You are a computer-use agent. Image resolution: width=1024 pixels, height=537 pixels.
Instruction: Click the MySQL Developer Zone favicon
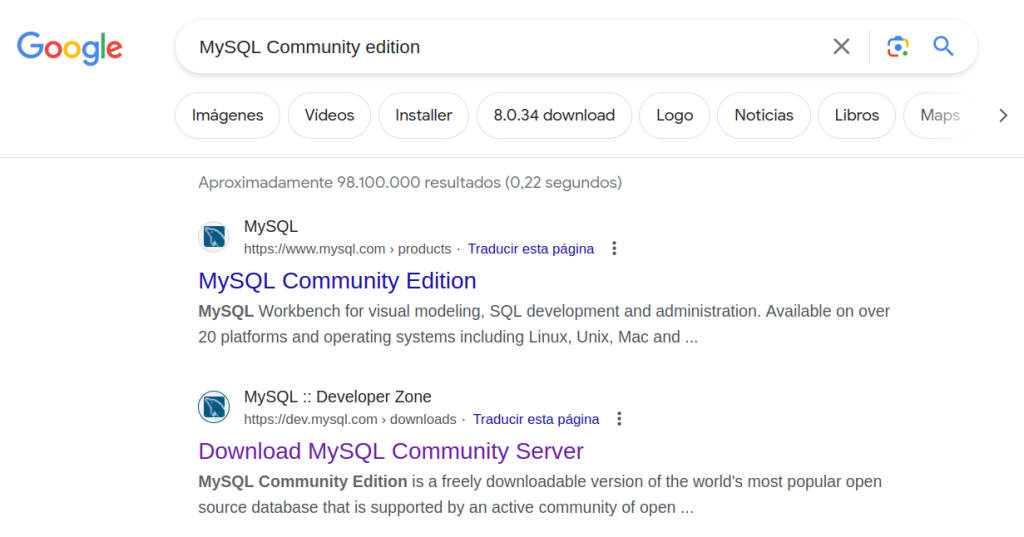214,407
